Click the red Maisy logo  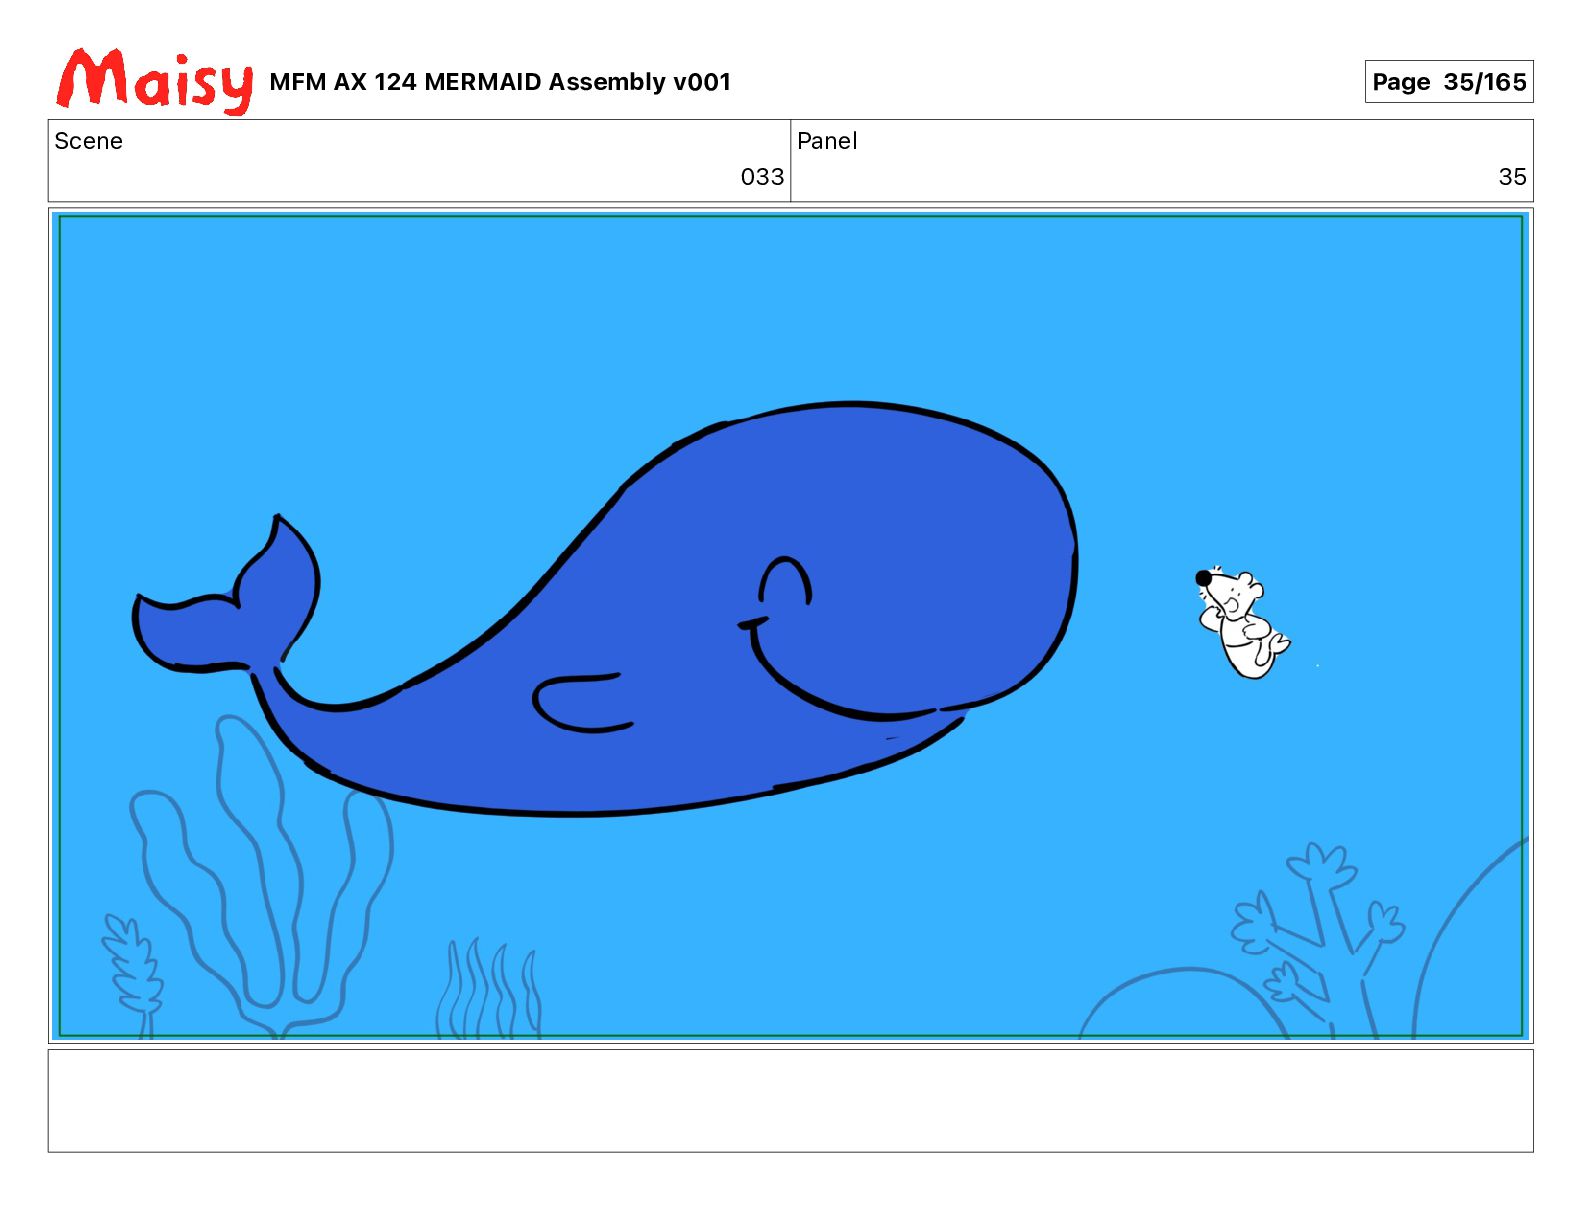pos(155,80)
